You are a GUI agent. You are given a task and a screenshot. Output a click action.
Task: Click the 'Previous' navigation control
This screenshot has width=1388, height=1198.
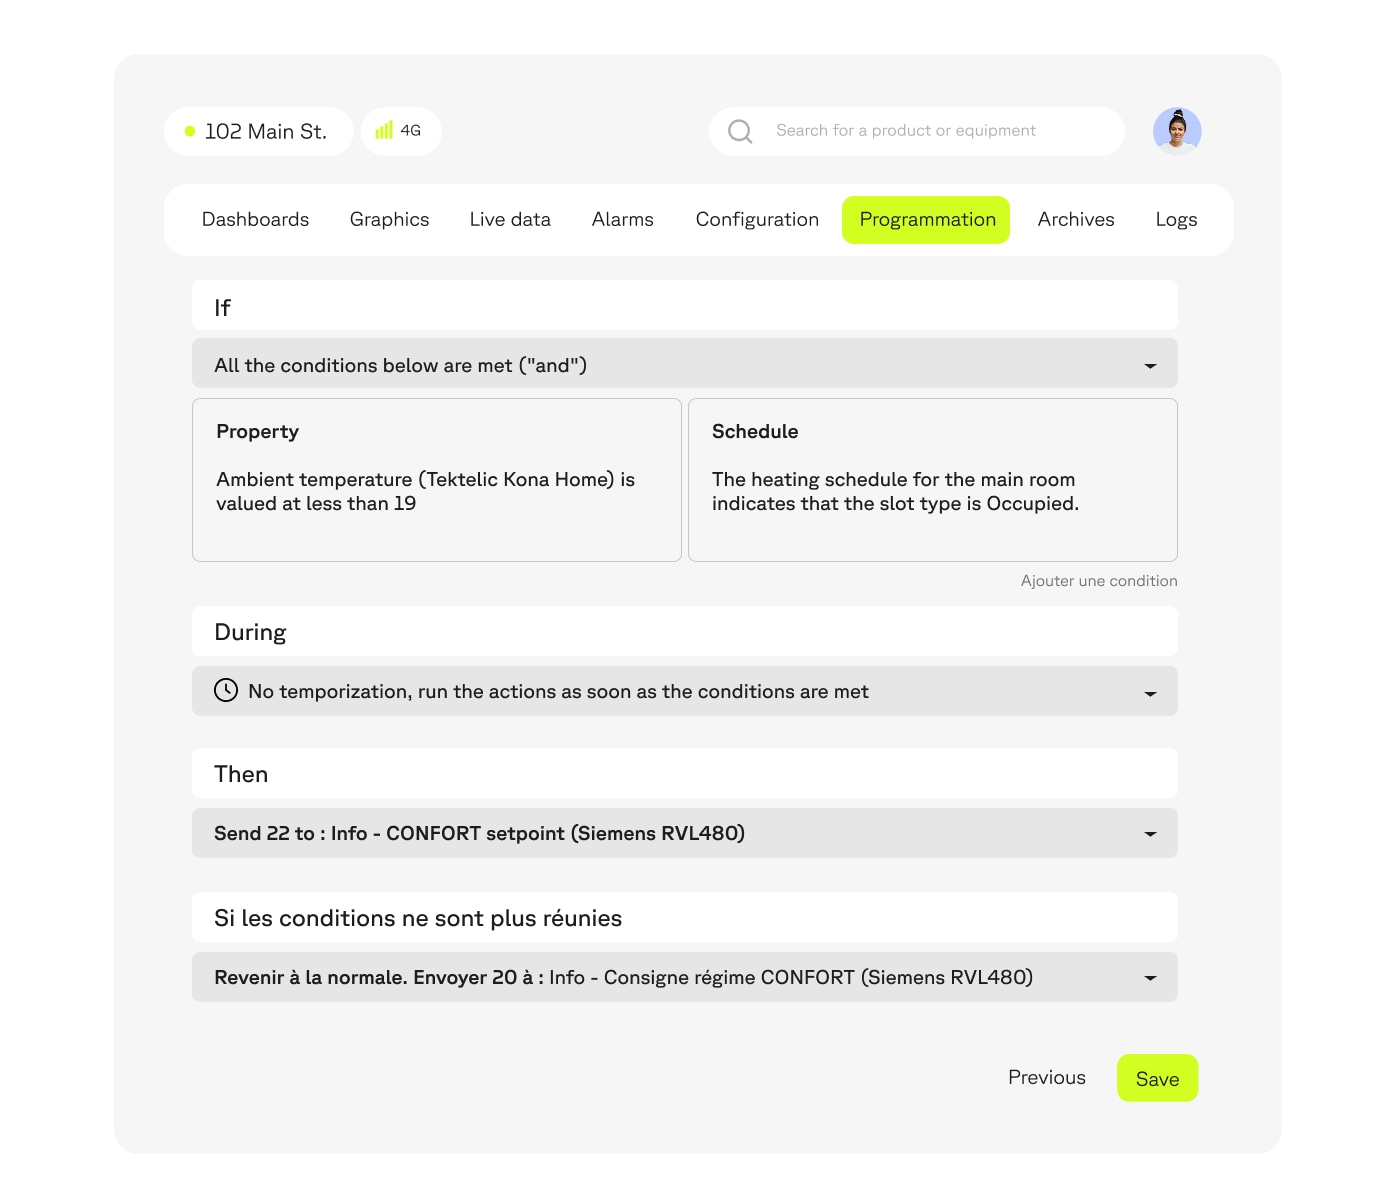click(1046, 1077)
